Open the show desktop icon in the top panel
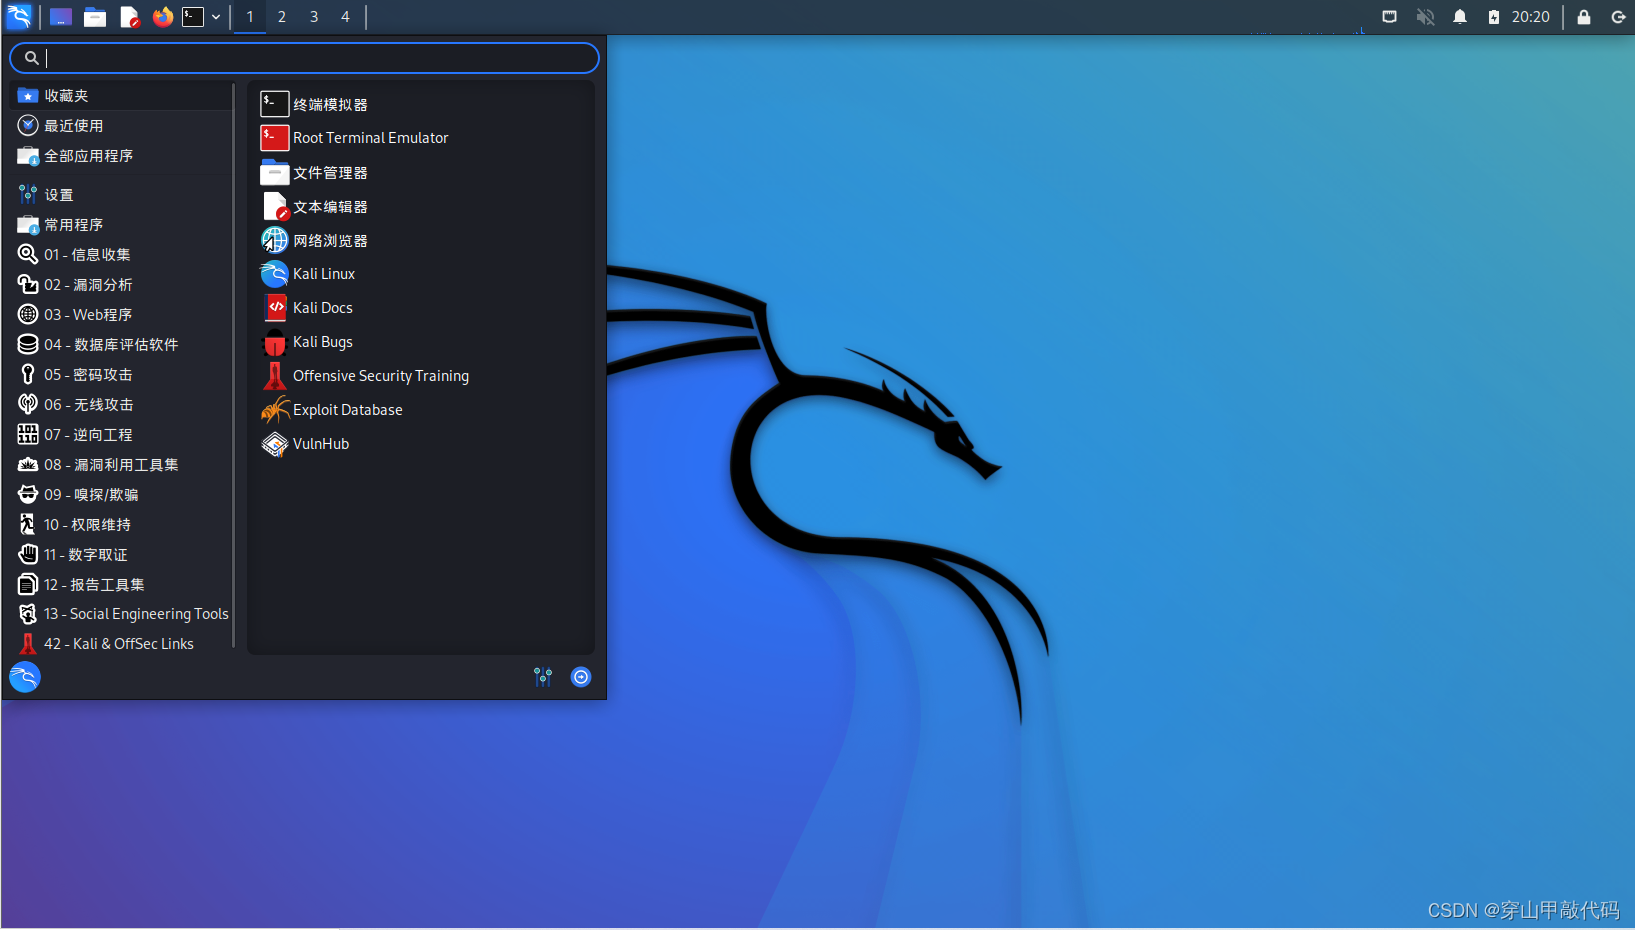 pos(61,17)
